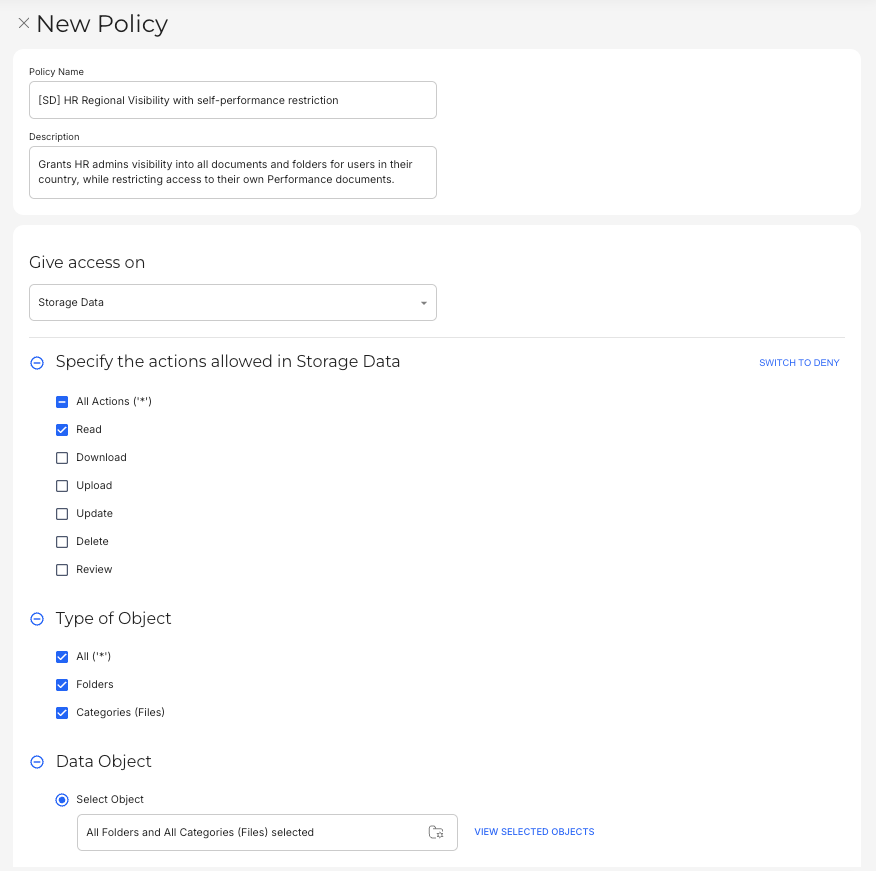Uncheck the All ('*') object type checkbox
The image size is (876, 871).
click(62, 657)
